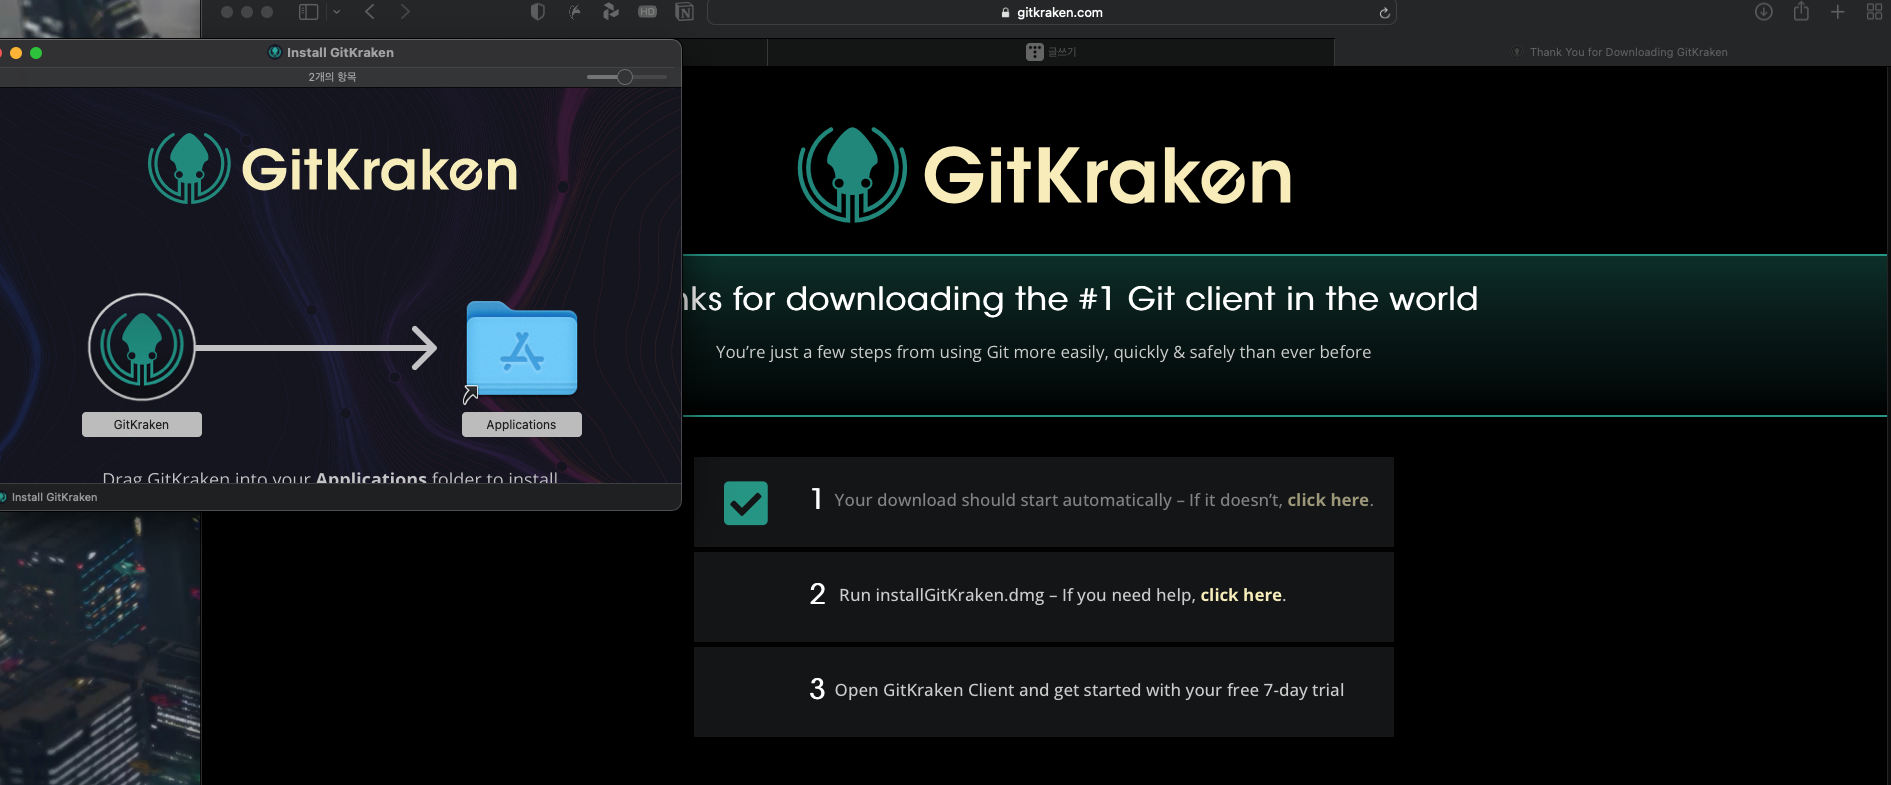Click the lock icon in the address bar
This screenshot has width=1891, height=785.
coord(1005,13)
